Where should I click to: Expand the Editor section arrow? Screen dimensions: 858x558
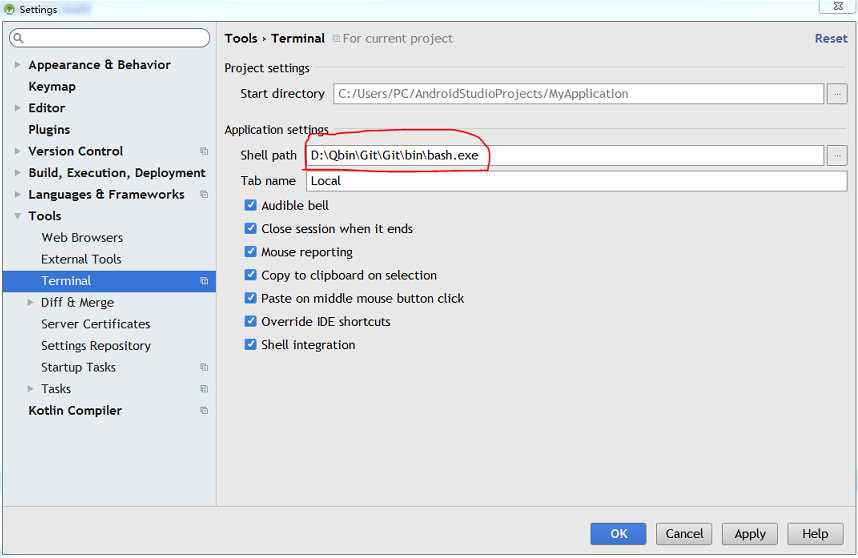coord(18,108)
